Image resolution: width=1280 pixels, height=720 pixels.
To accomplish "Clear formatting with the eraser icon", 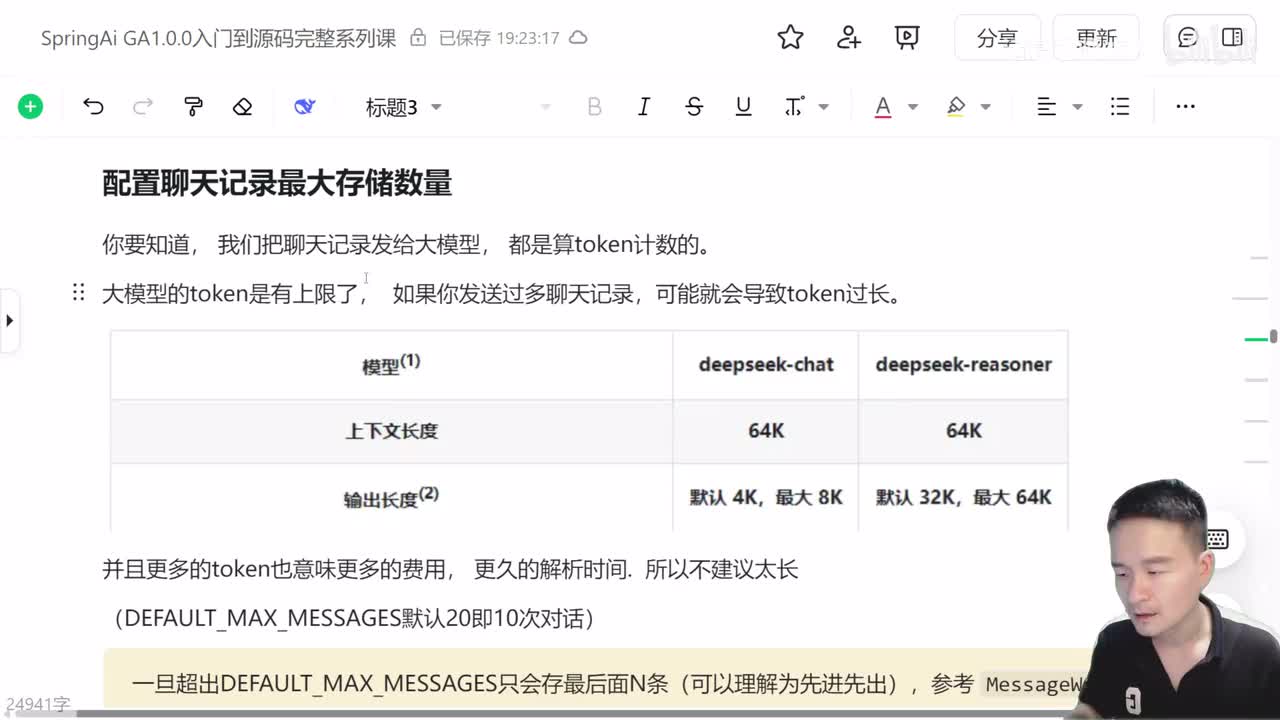I will pyautogui.click(x=242, y=107).
